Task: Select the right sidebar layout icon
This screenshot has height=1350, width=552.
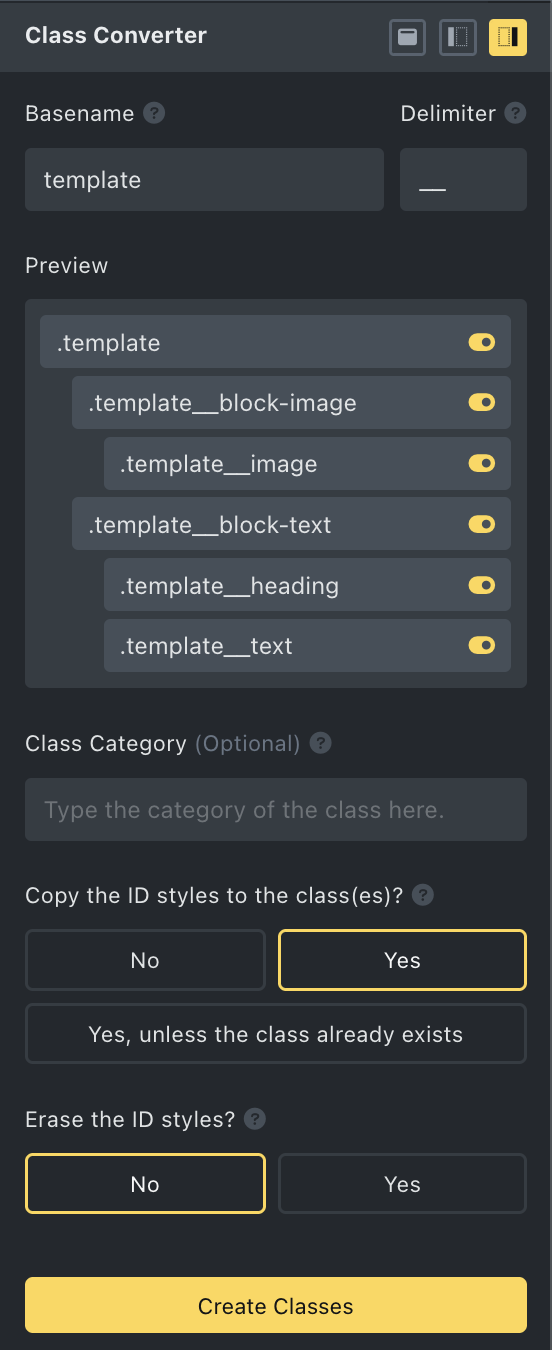Action: click(508, 37)
